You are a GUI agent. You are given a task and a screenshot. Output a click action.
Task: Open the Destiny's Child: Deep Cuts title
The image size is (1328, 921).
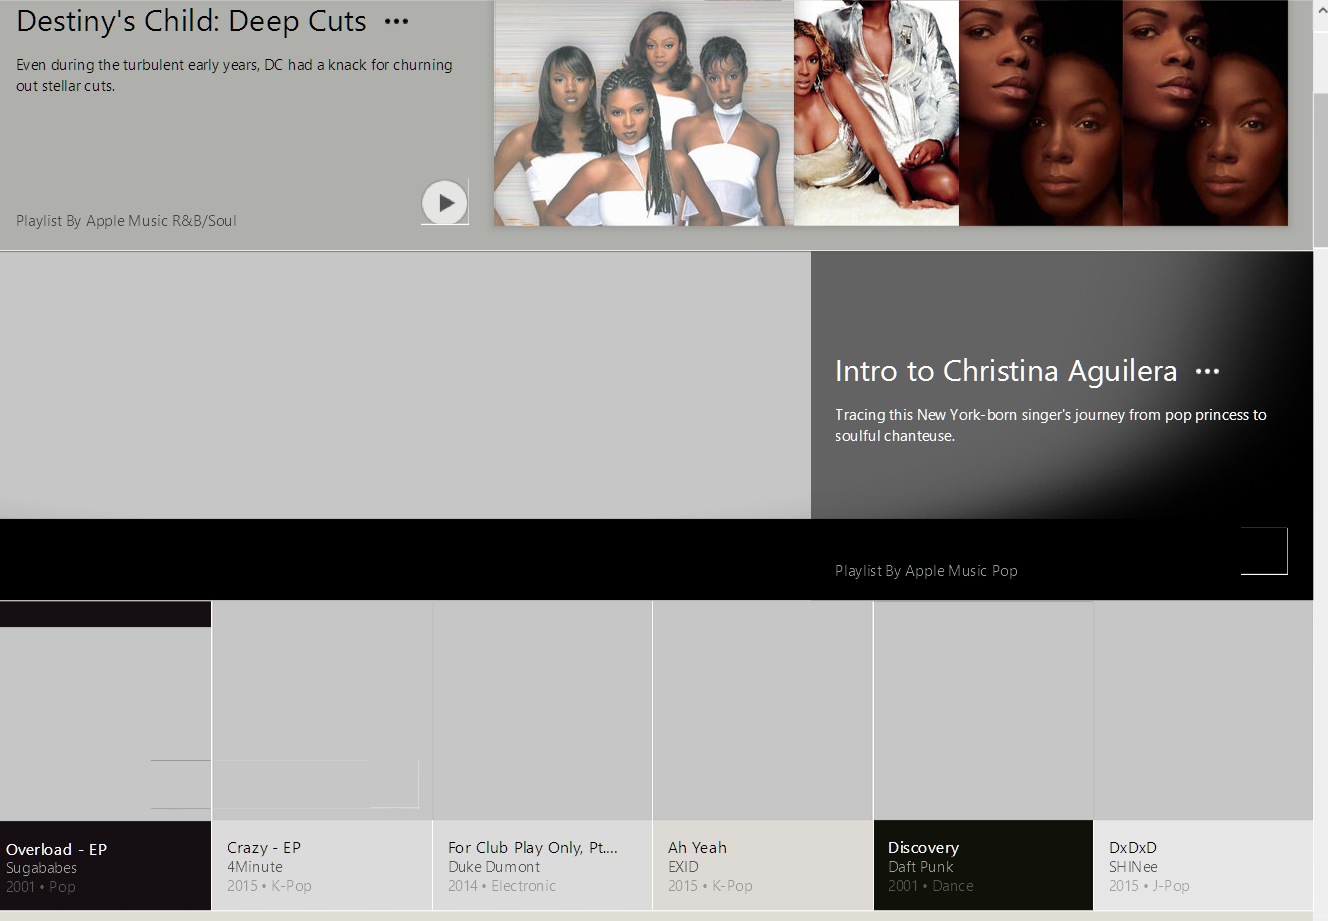tap(191, 21)
